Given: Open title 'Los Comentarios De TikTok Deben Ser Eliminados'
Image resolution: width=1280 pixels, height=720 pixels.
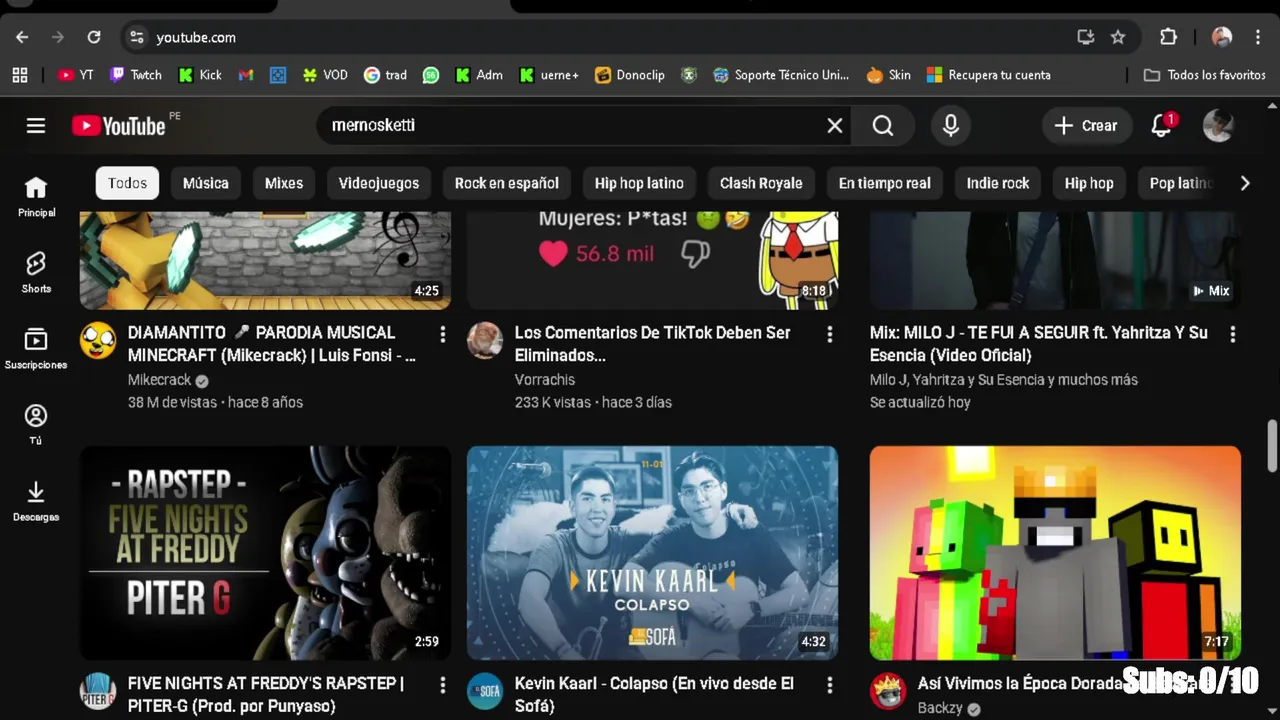Looking at the screenshot, I should 652,343.
